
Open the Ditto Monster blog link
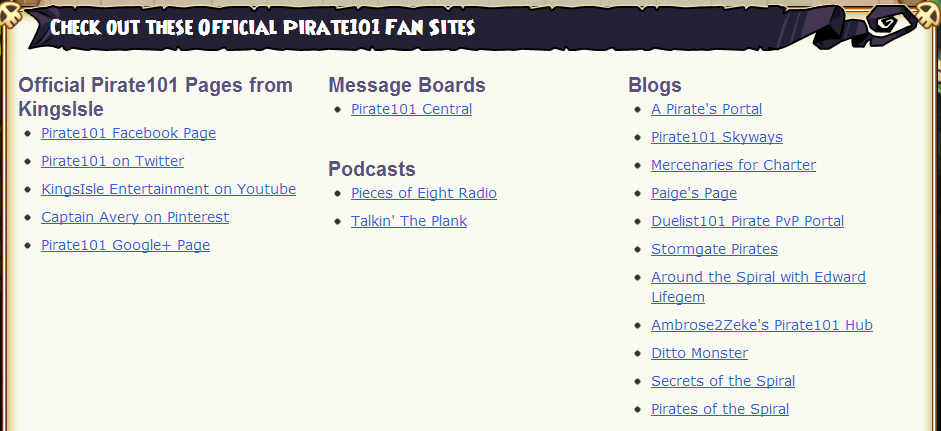[699, 353]
